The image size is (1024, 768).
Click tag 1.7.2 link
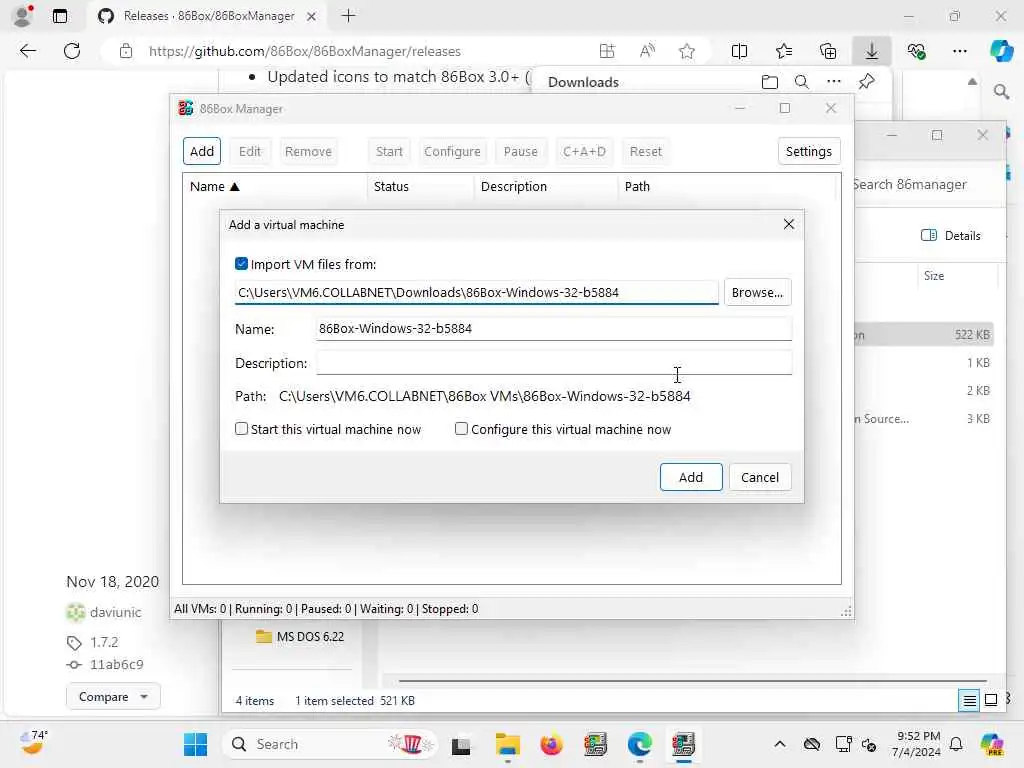[104, 642]
